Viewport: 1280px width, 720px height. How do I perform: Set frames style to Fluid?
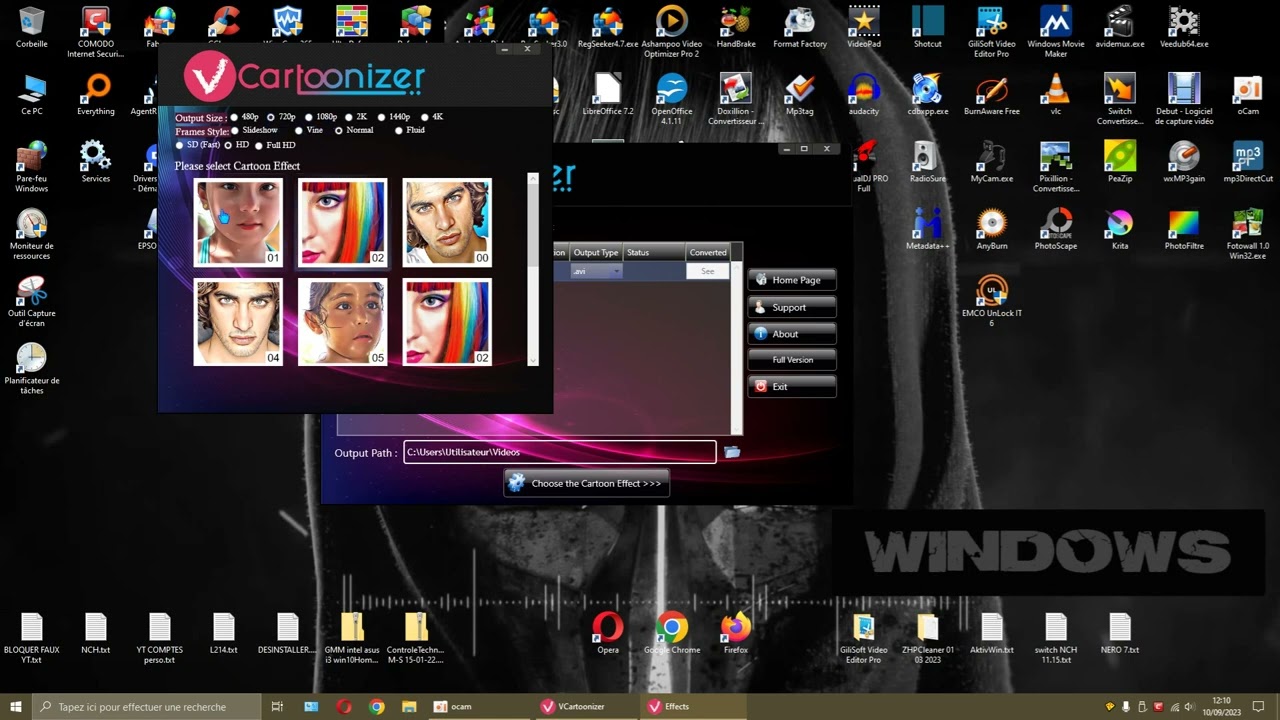399,130
